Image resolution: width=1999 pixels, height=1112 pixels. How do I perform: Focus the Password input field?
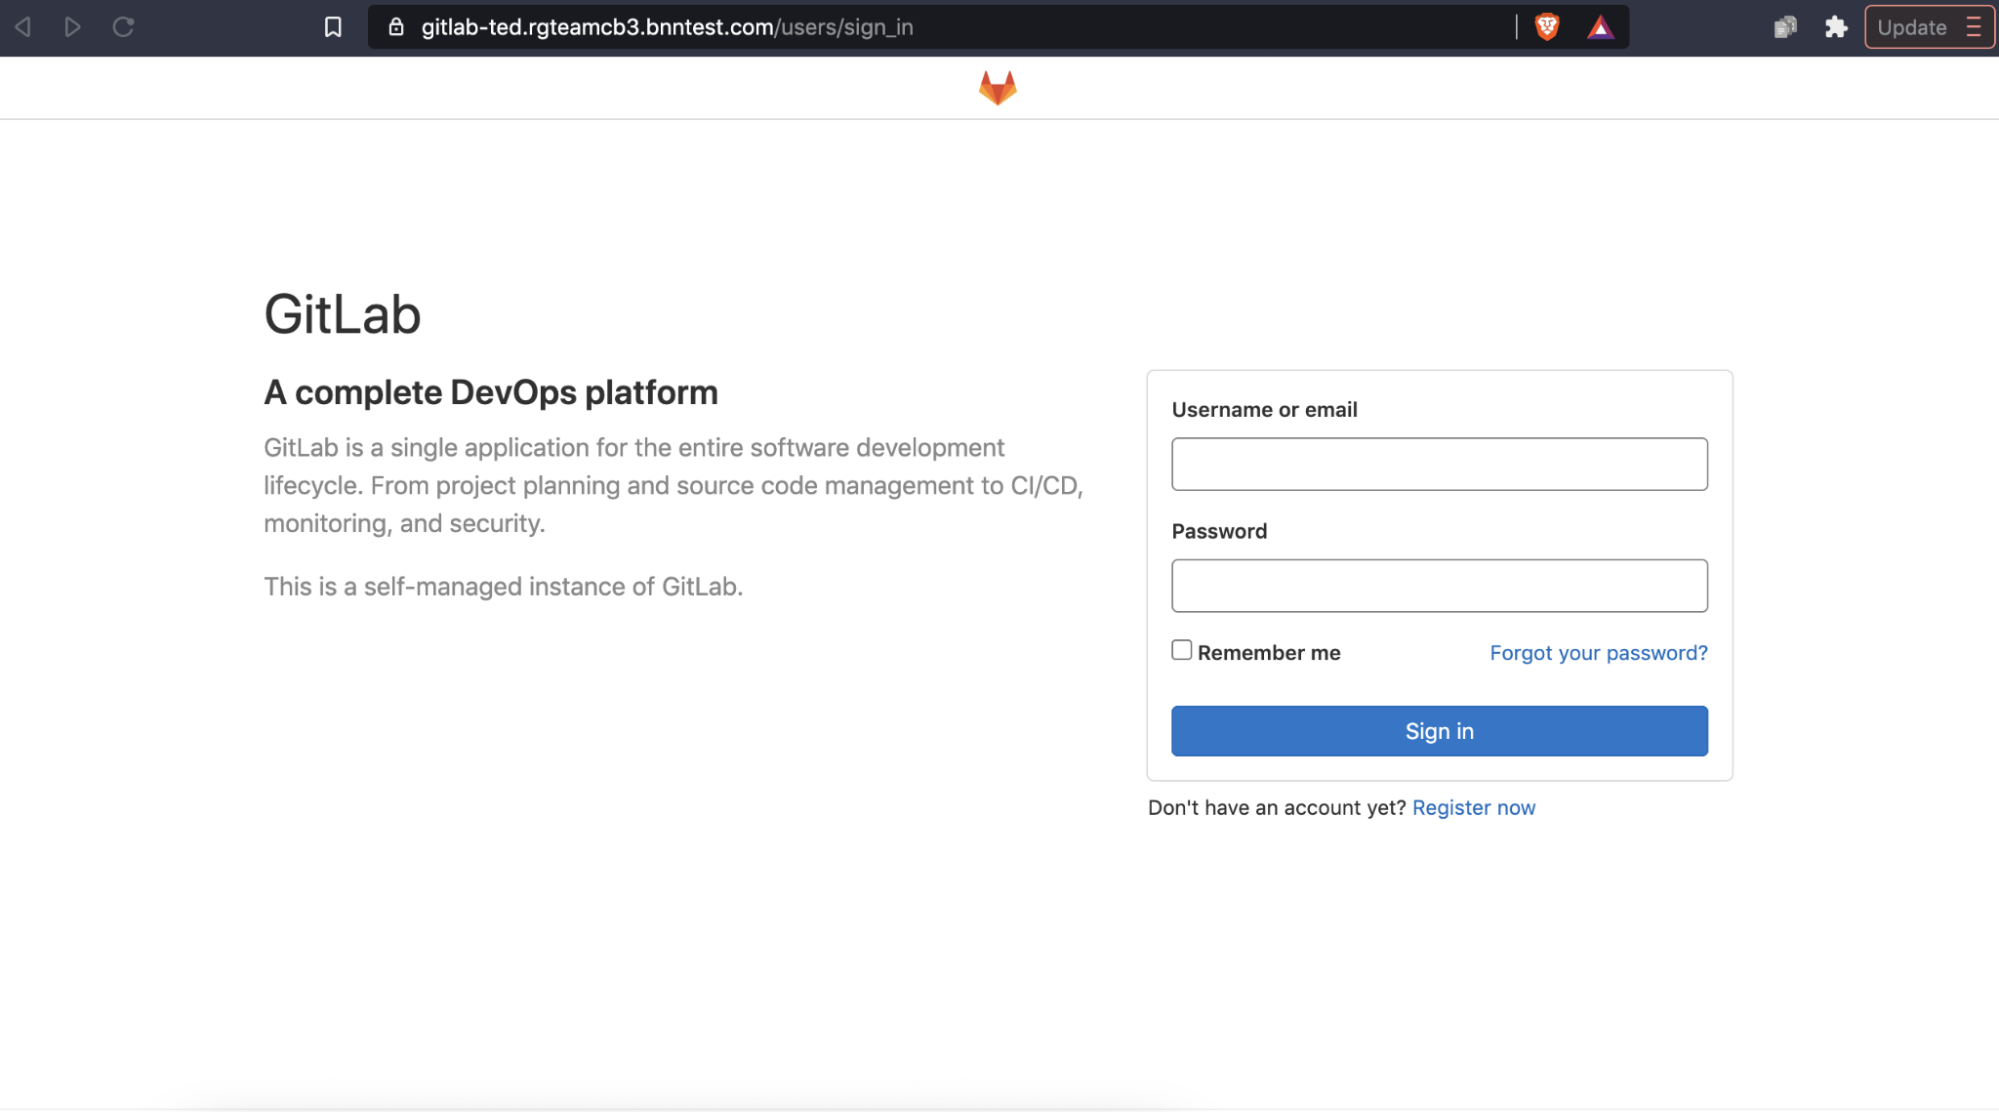point(1438,586)
